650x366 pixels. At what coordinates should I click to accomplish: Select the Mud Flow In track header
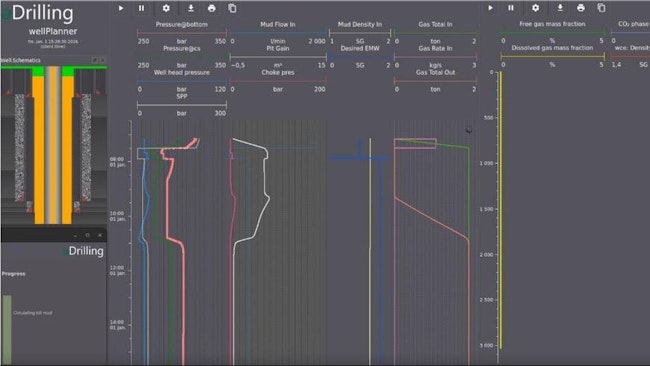coord(278,24)
